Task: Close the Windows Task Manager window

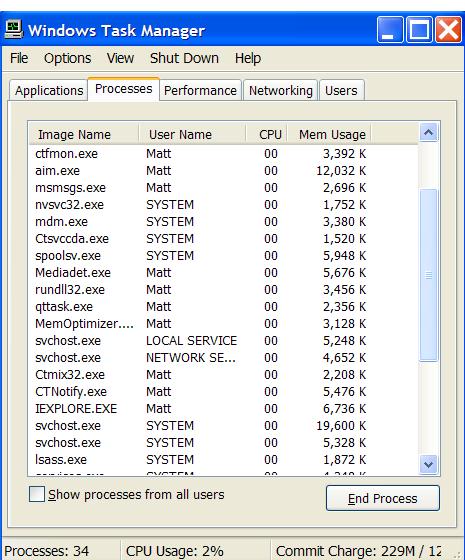Action: (x=448, y=29)
